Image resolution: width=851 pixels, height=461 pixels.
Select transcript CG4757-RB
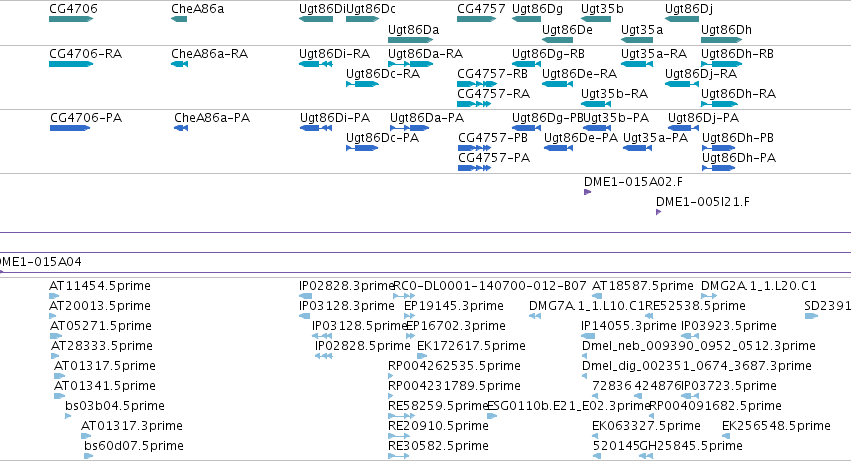[477, 84]
